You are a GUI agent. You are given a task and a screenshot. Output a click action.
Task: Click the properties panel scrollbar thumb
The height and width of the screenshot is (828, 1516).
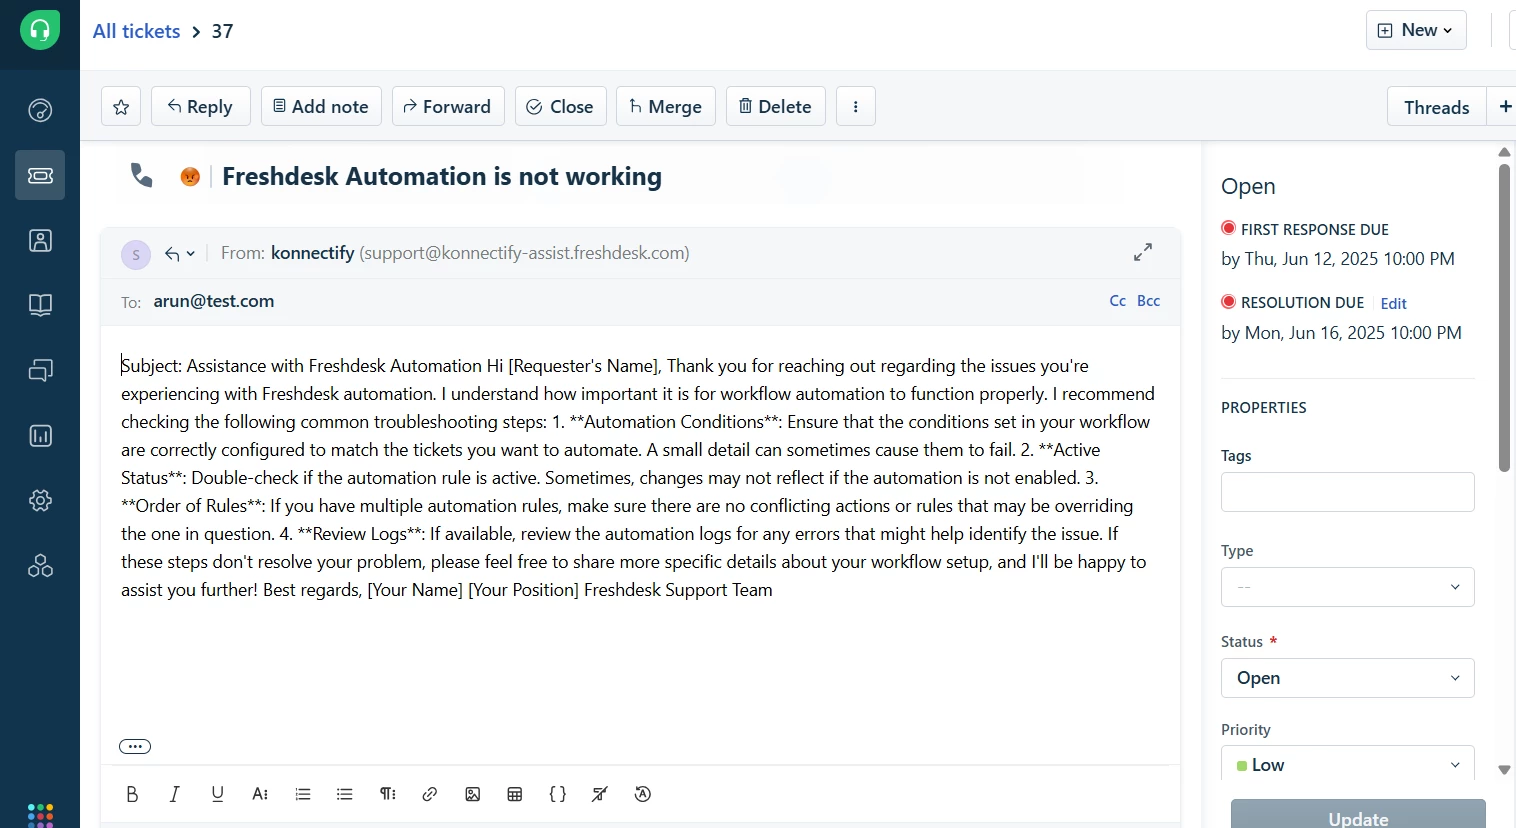[x=1504, y=317]
